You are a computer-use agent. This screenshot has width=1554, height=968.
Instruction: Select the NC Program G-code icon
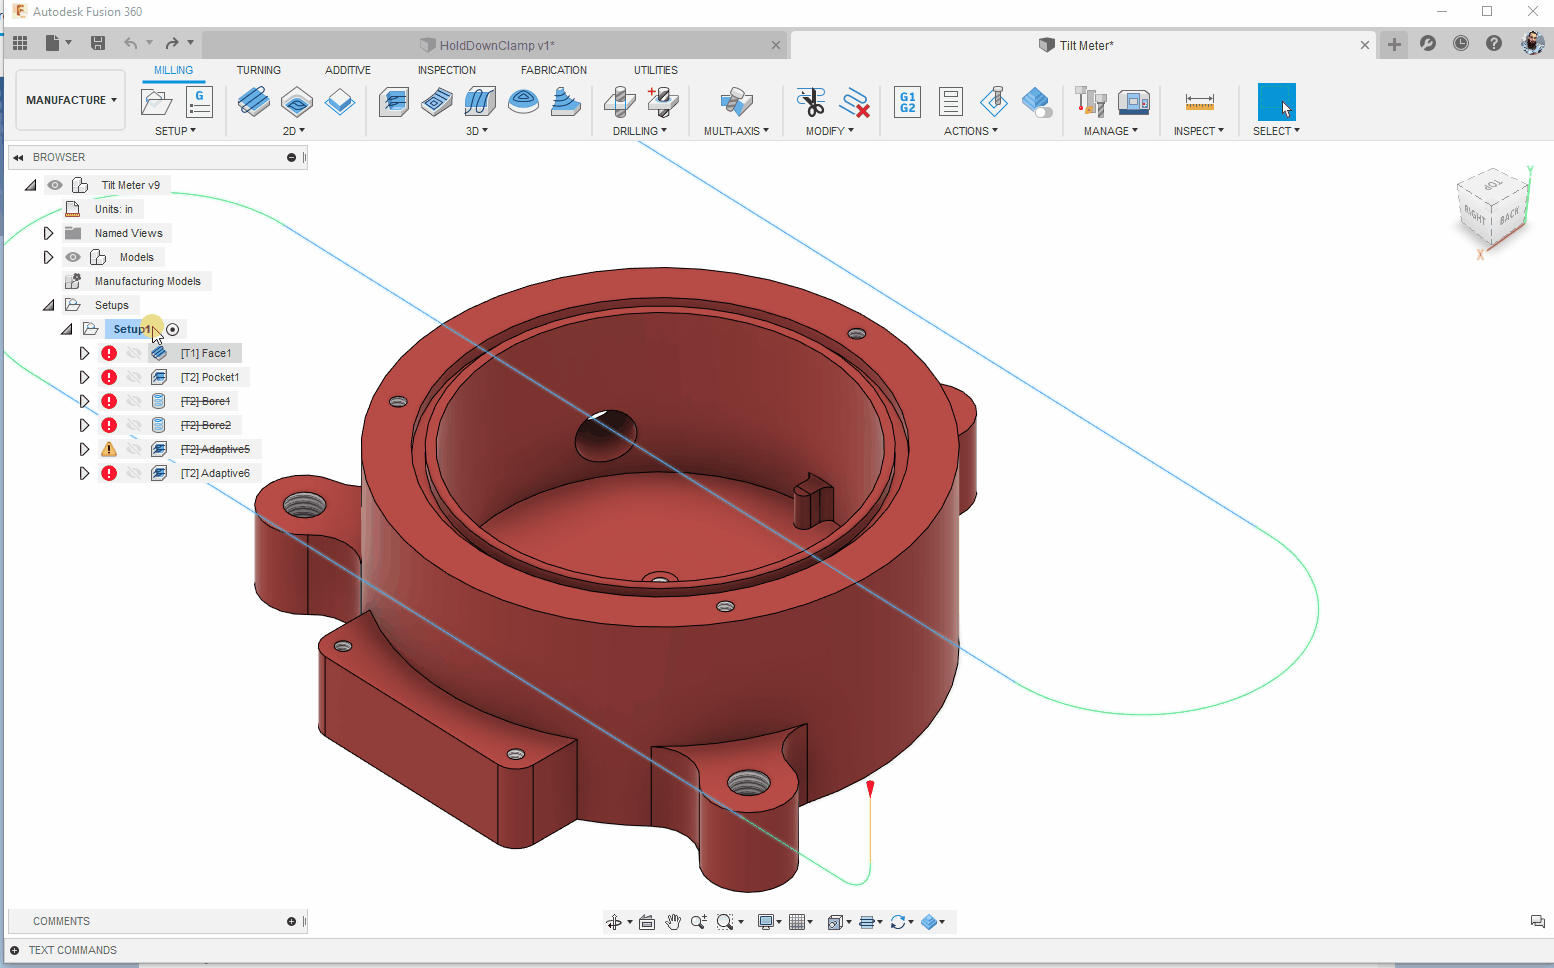pos(199,102)
